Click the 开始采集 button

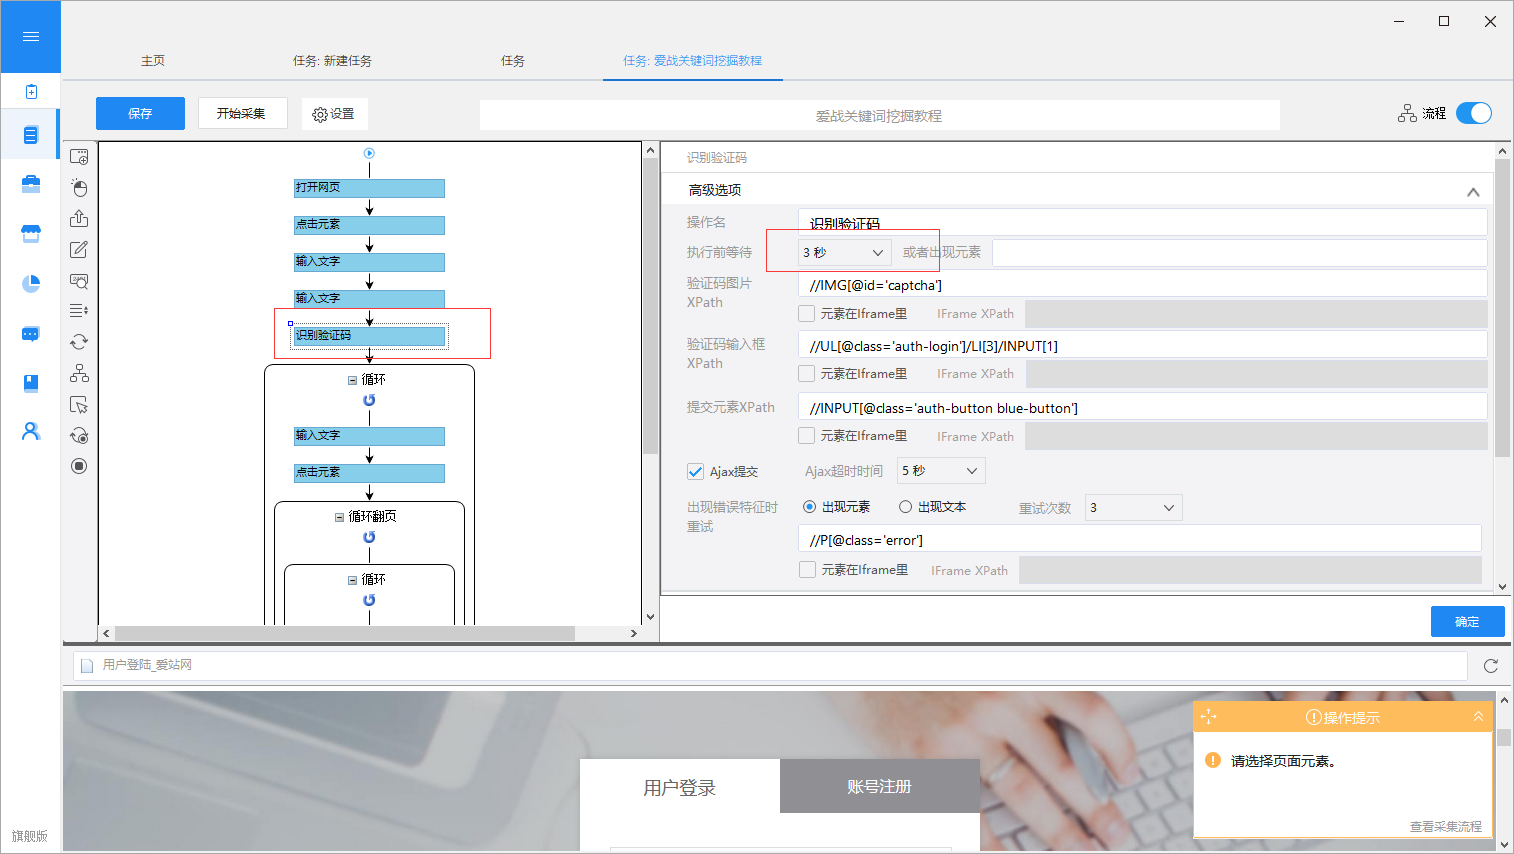242,113
